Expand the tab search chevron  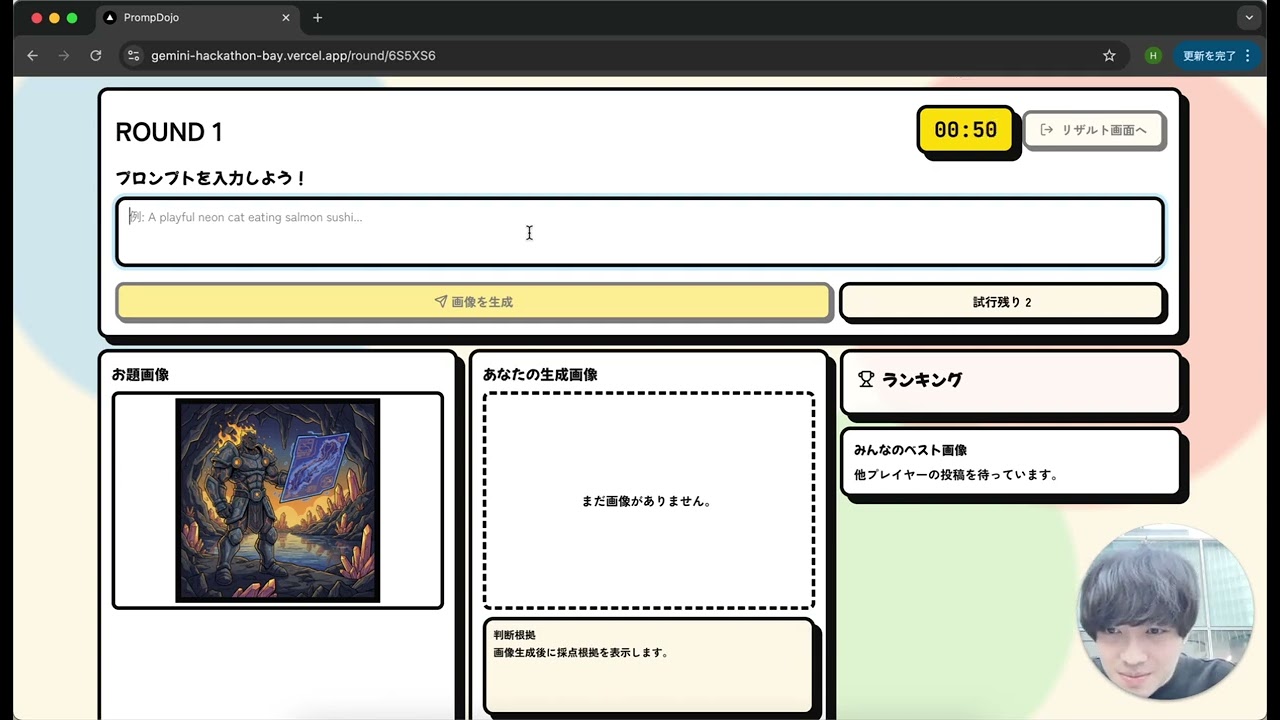pyautogui.click(x=1248, y=18)
